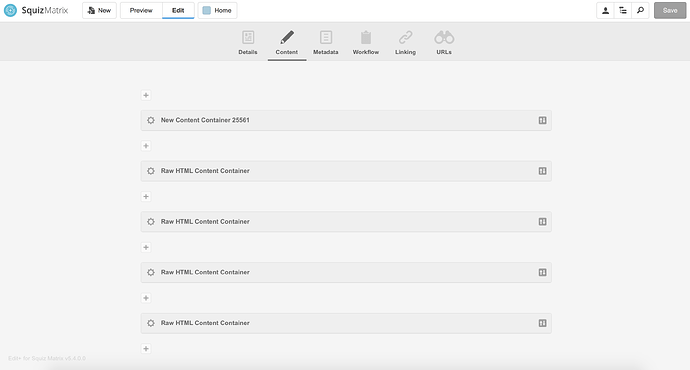
Task: Open gear settings of first Raw HTML Content Container
Action: tap(151, 171)
